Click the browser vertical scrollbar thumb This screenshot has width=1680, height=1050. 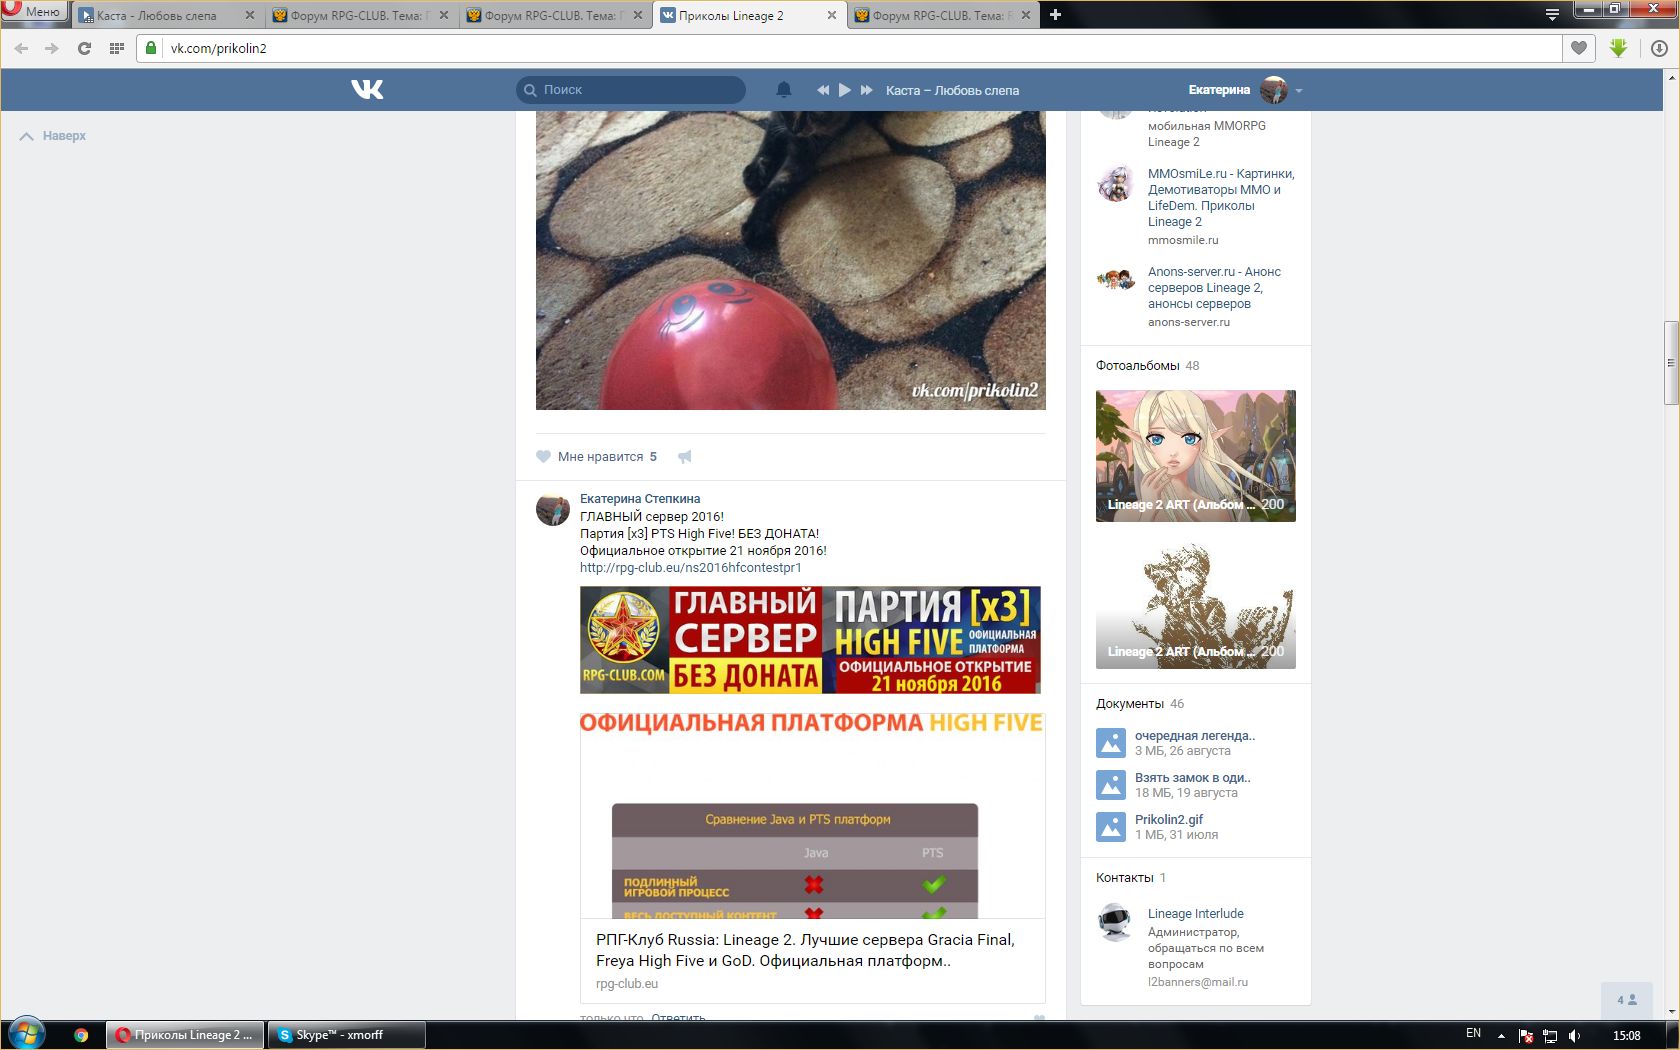coord(1670,363)
